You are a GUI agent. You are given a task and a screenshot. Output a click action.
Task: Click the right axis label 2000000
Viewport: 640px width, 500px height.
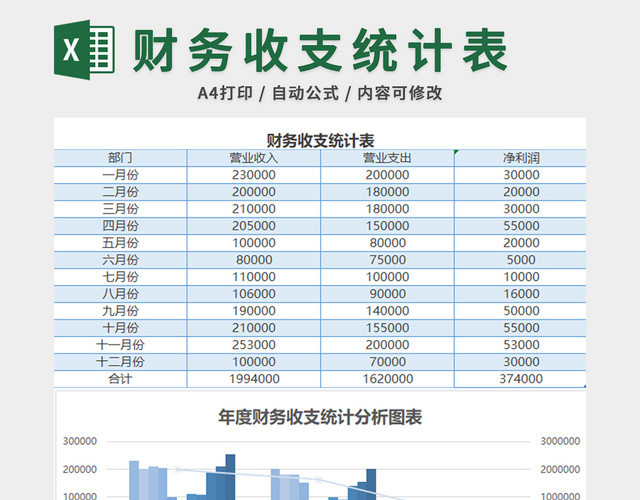tap(560, 469)
